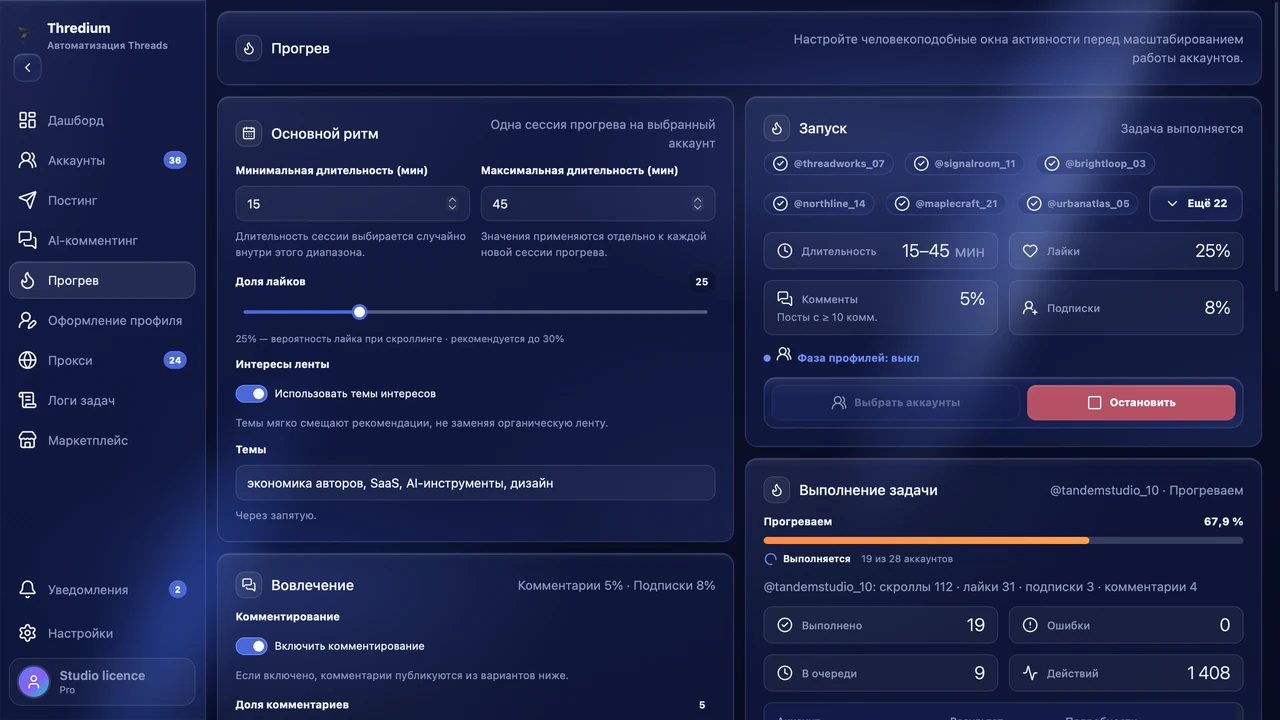Click the Прогреваем progress bar

[1003, 540]
